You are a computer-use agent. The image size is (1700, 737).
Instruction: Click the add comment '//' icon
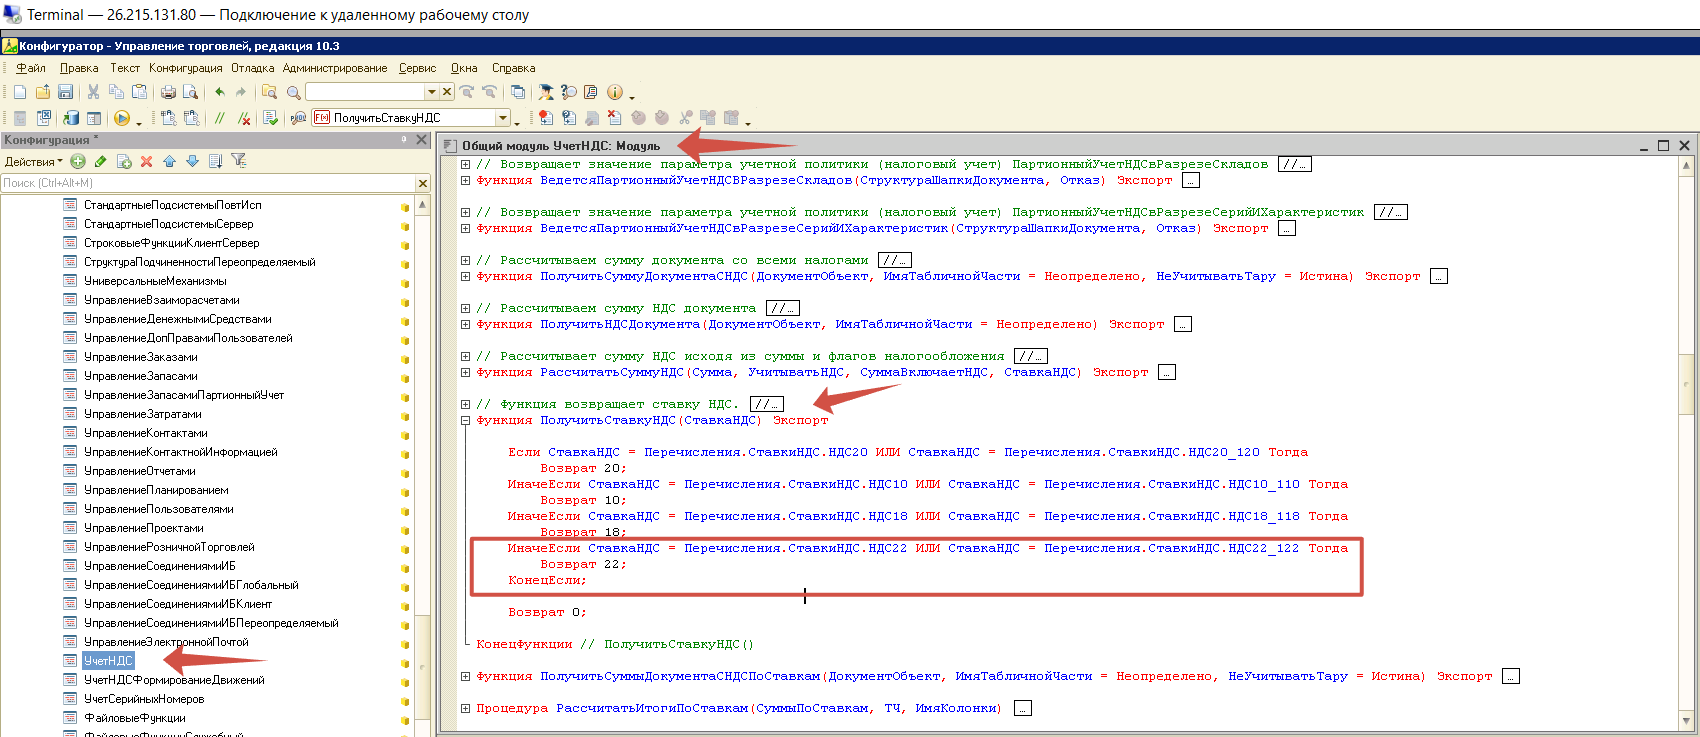coord(220,118)
